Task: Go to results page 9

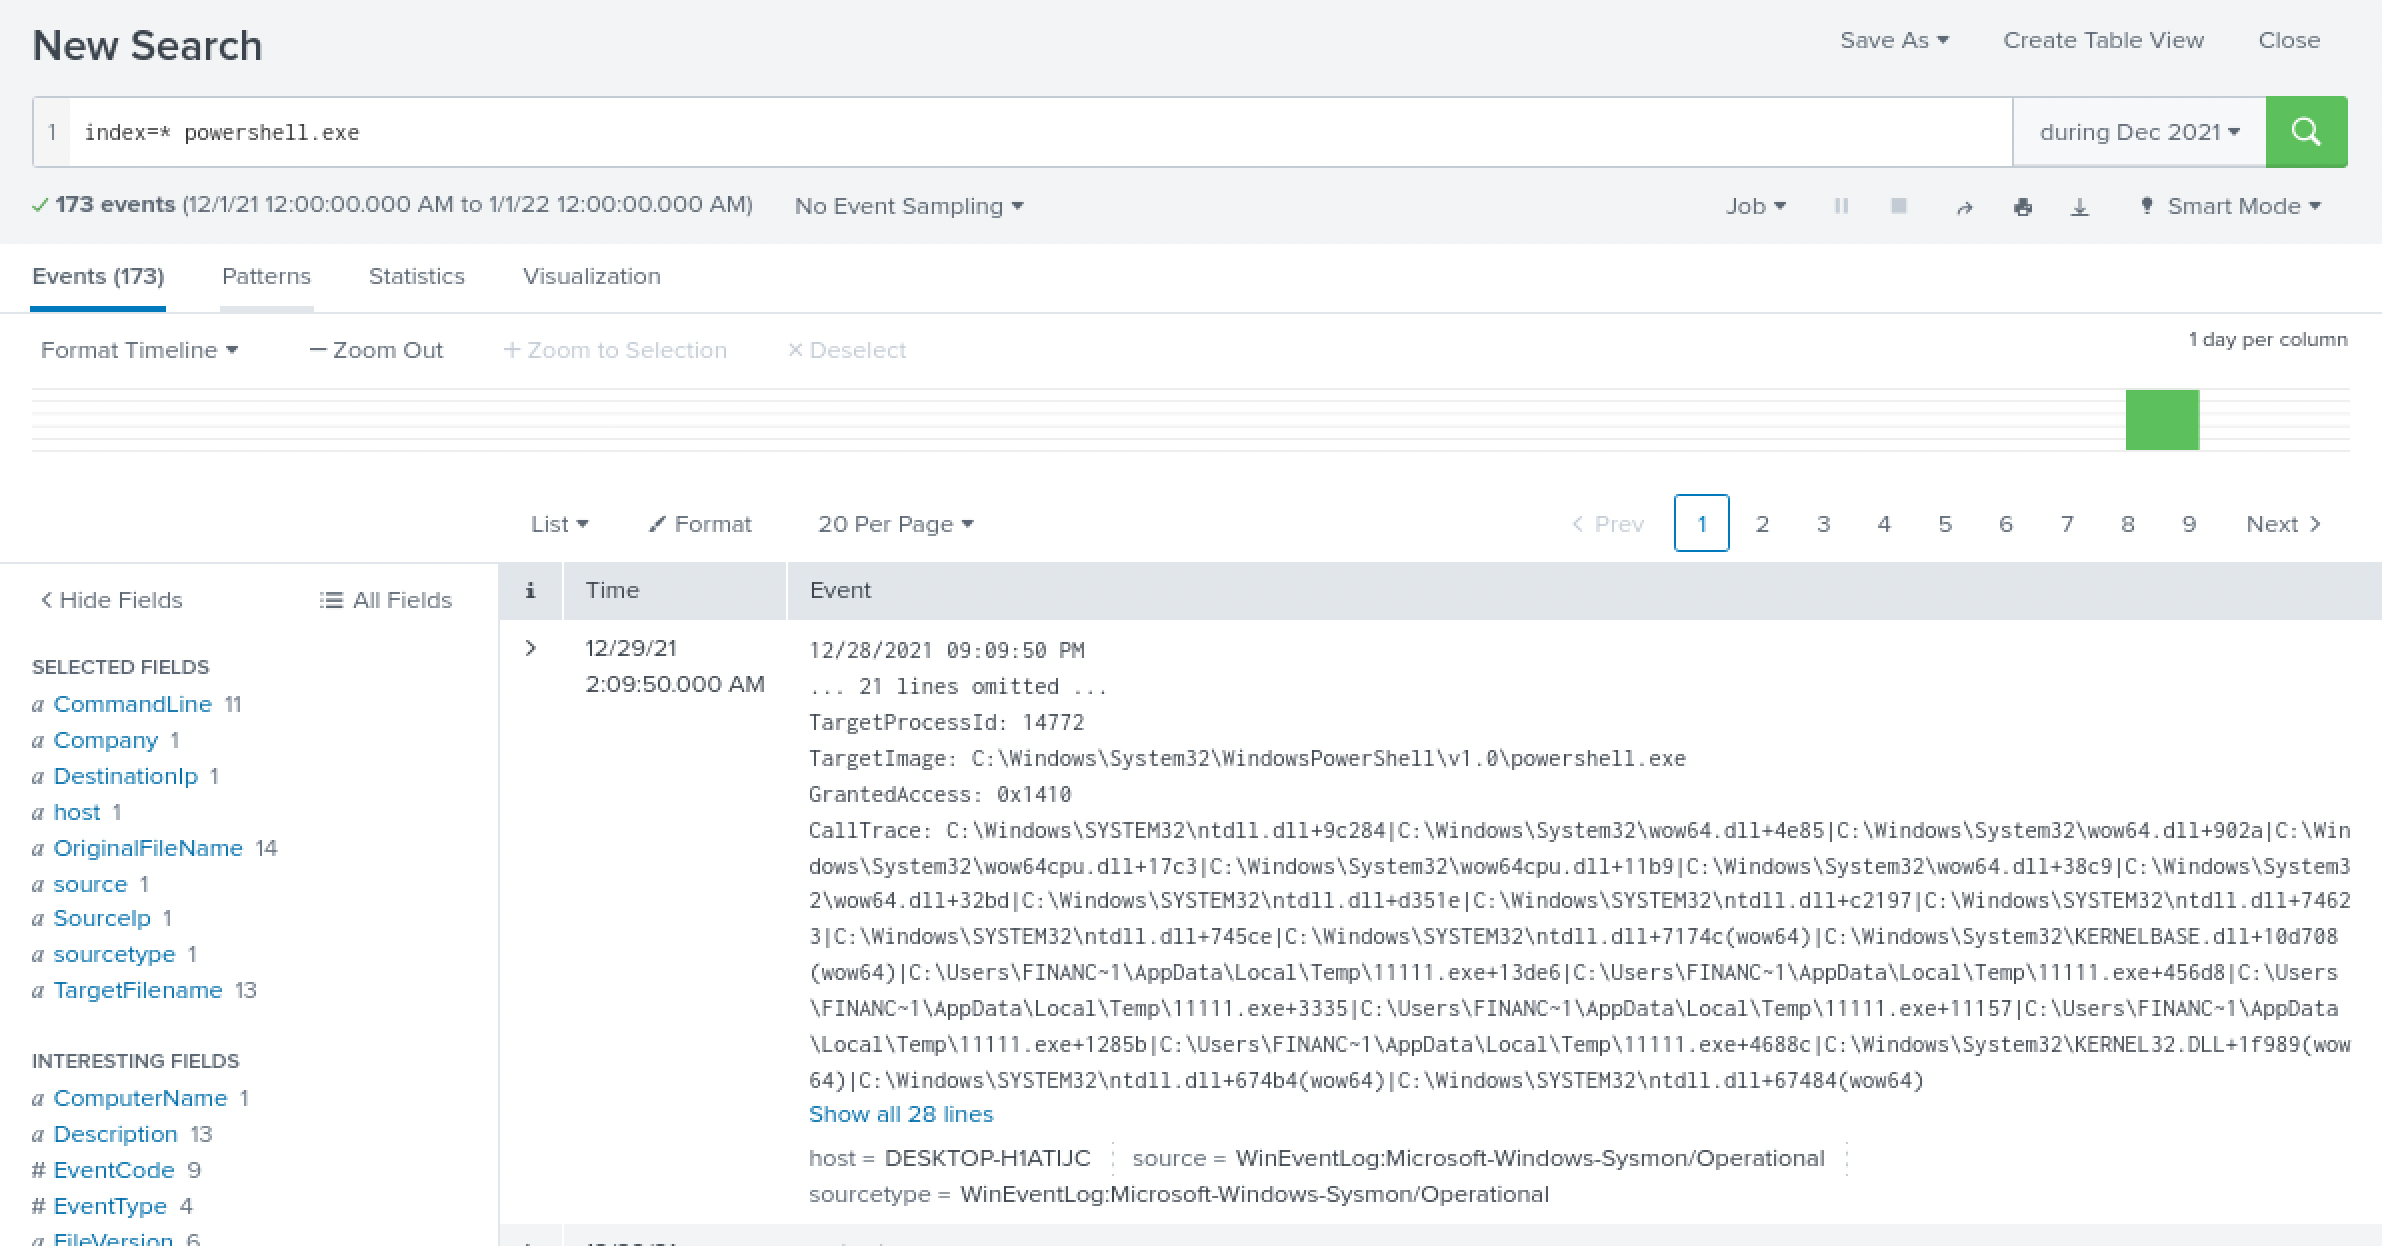Action: tap(2189, 524)
